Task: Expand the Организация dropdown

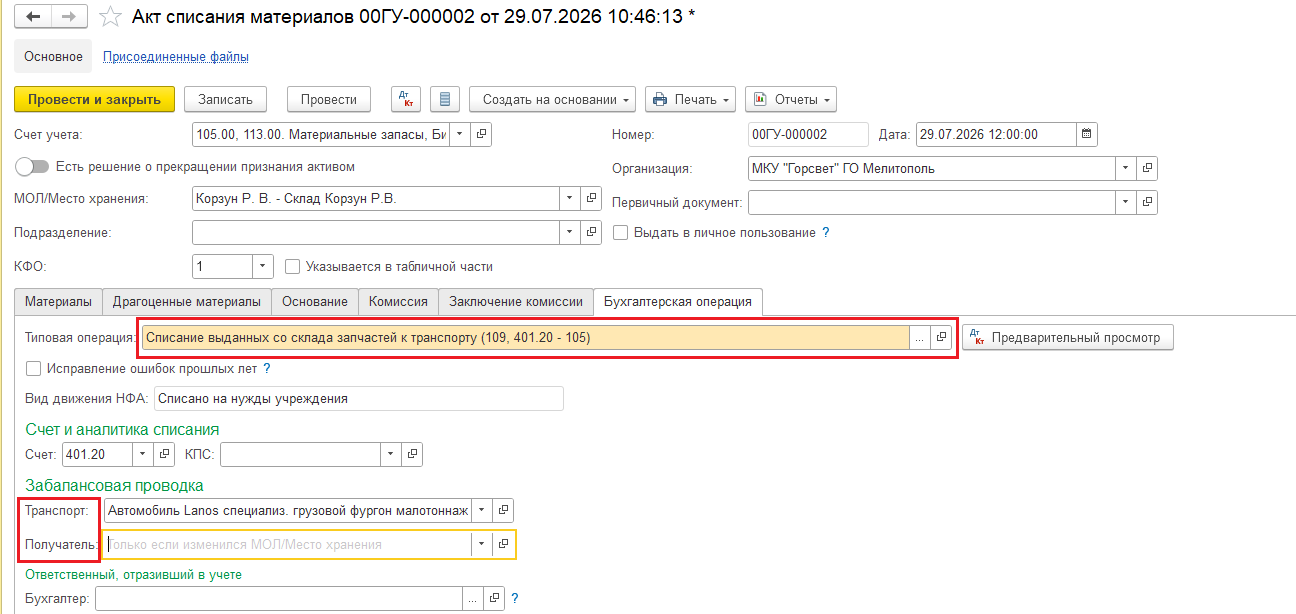Action: [x=1126, y=168]
